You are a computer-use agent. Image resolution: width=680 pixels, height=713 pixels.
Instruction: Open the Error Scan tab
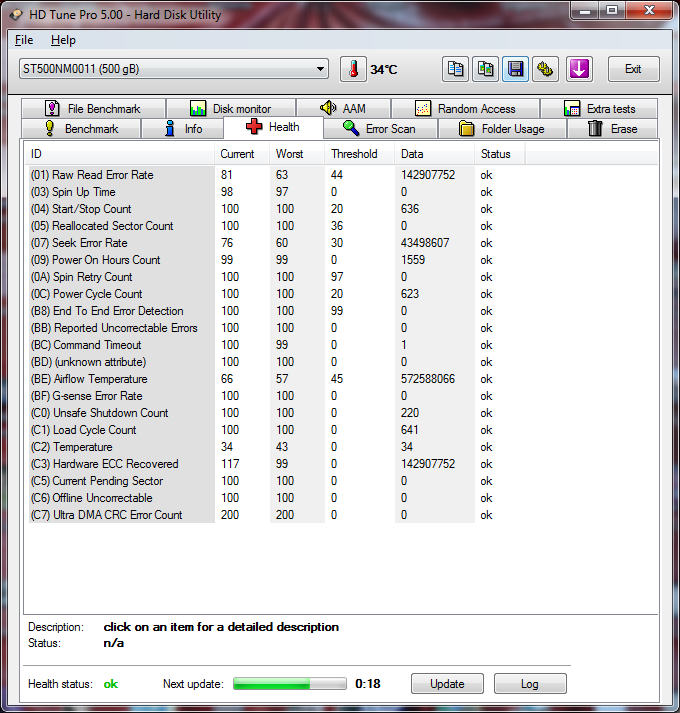tap(378, 128)
